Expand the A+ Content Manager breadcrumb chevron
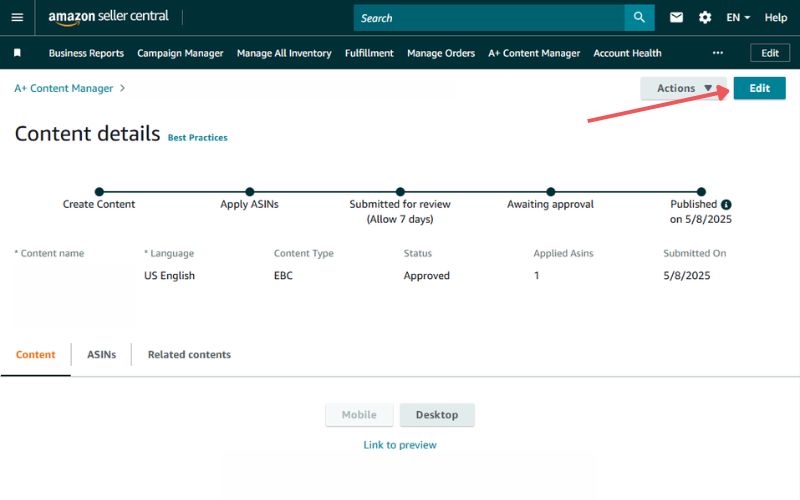Screen dimensions: 800x500 (122, 88)
